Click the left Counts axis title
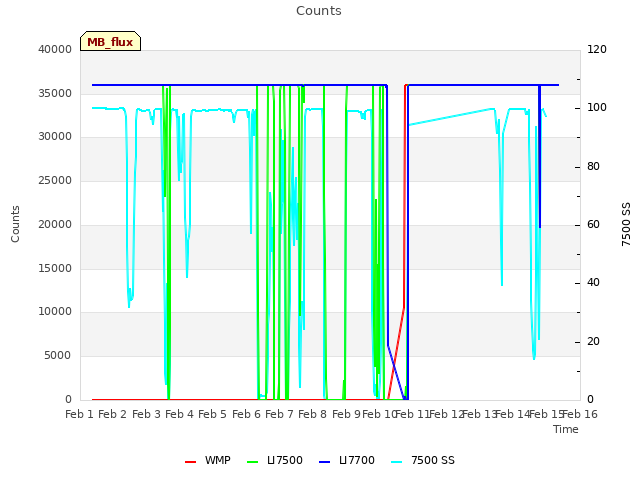The height and width of the screenshot is (480, 640). click(15, 224)
